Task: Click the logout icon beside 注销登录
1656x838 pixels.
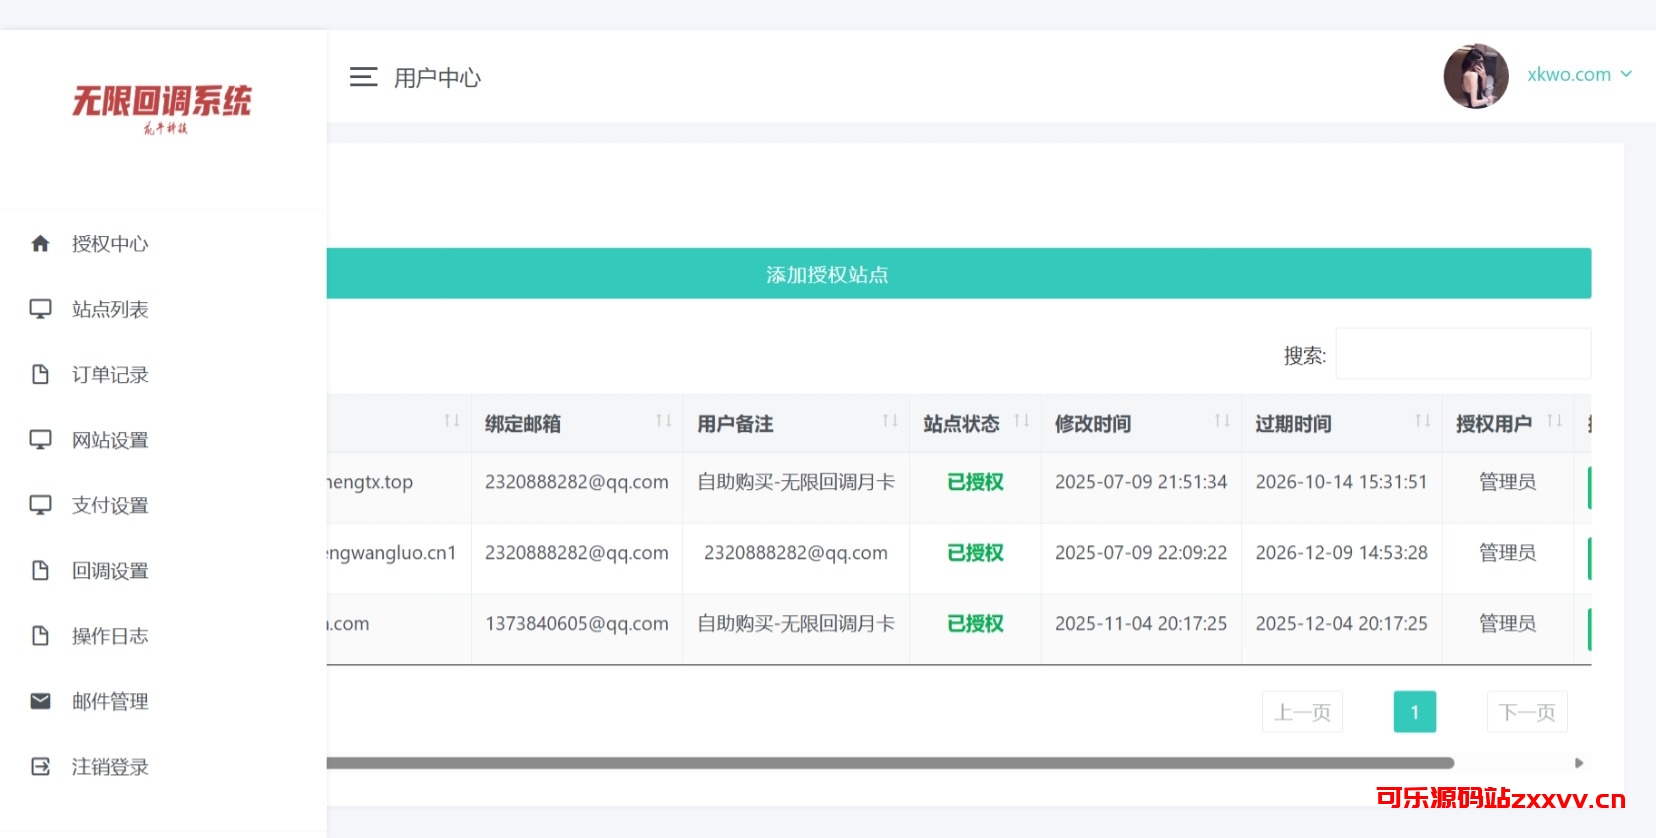Action: click(x=40, y=767)
